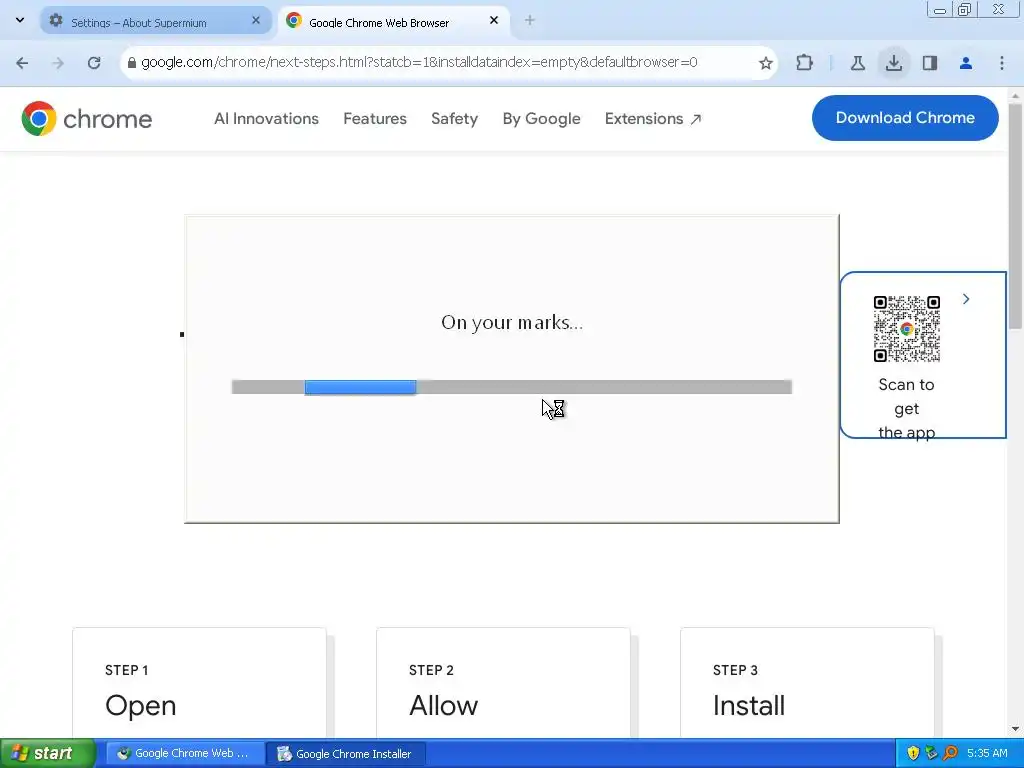This screenshot has height=768, width=1024.
Task: Toggle the side panel icon
Action: (x=930, y=63)
